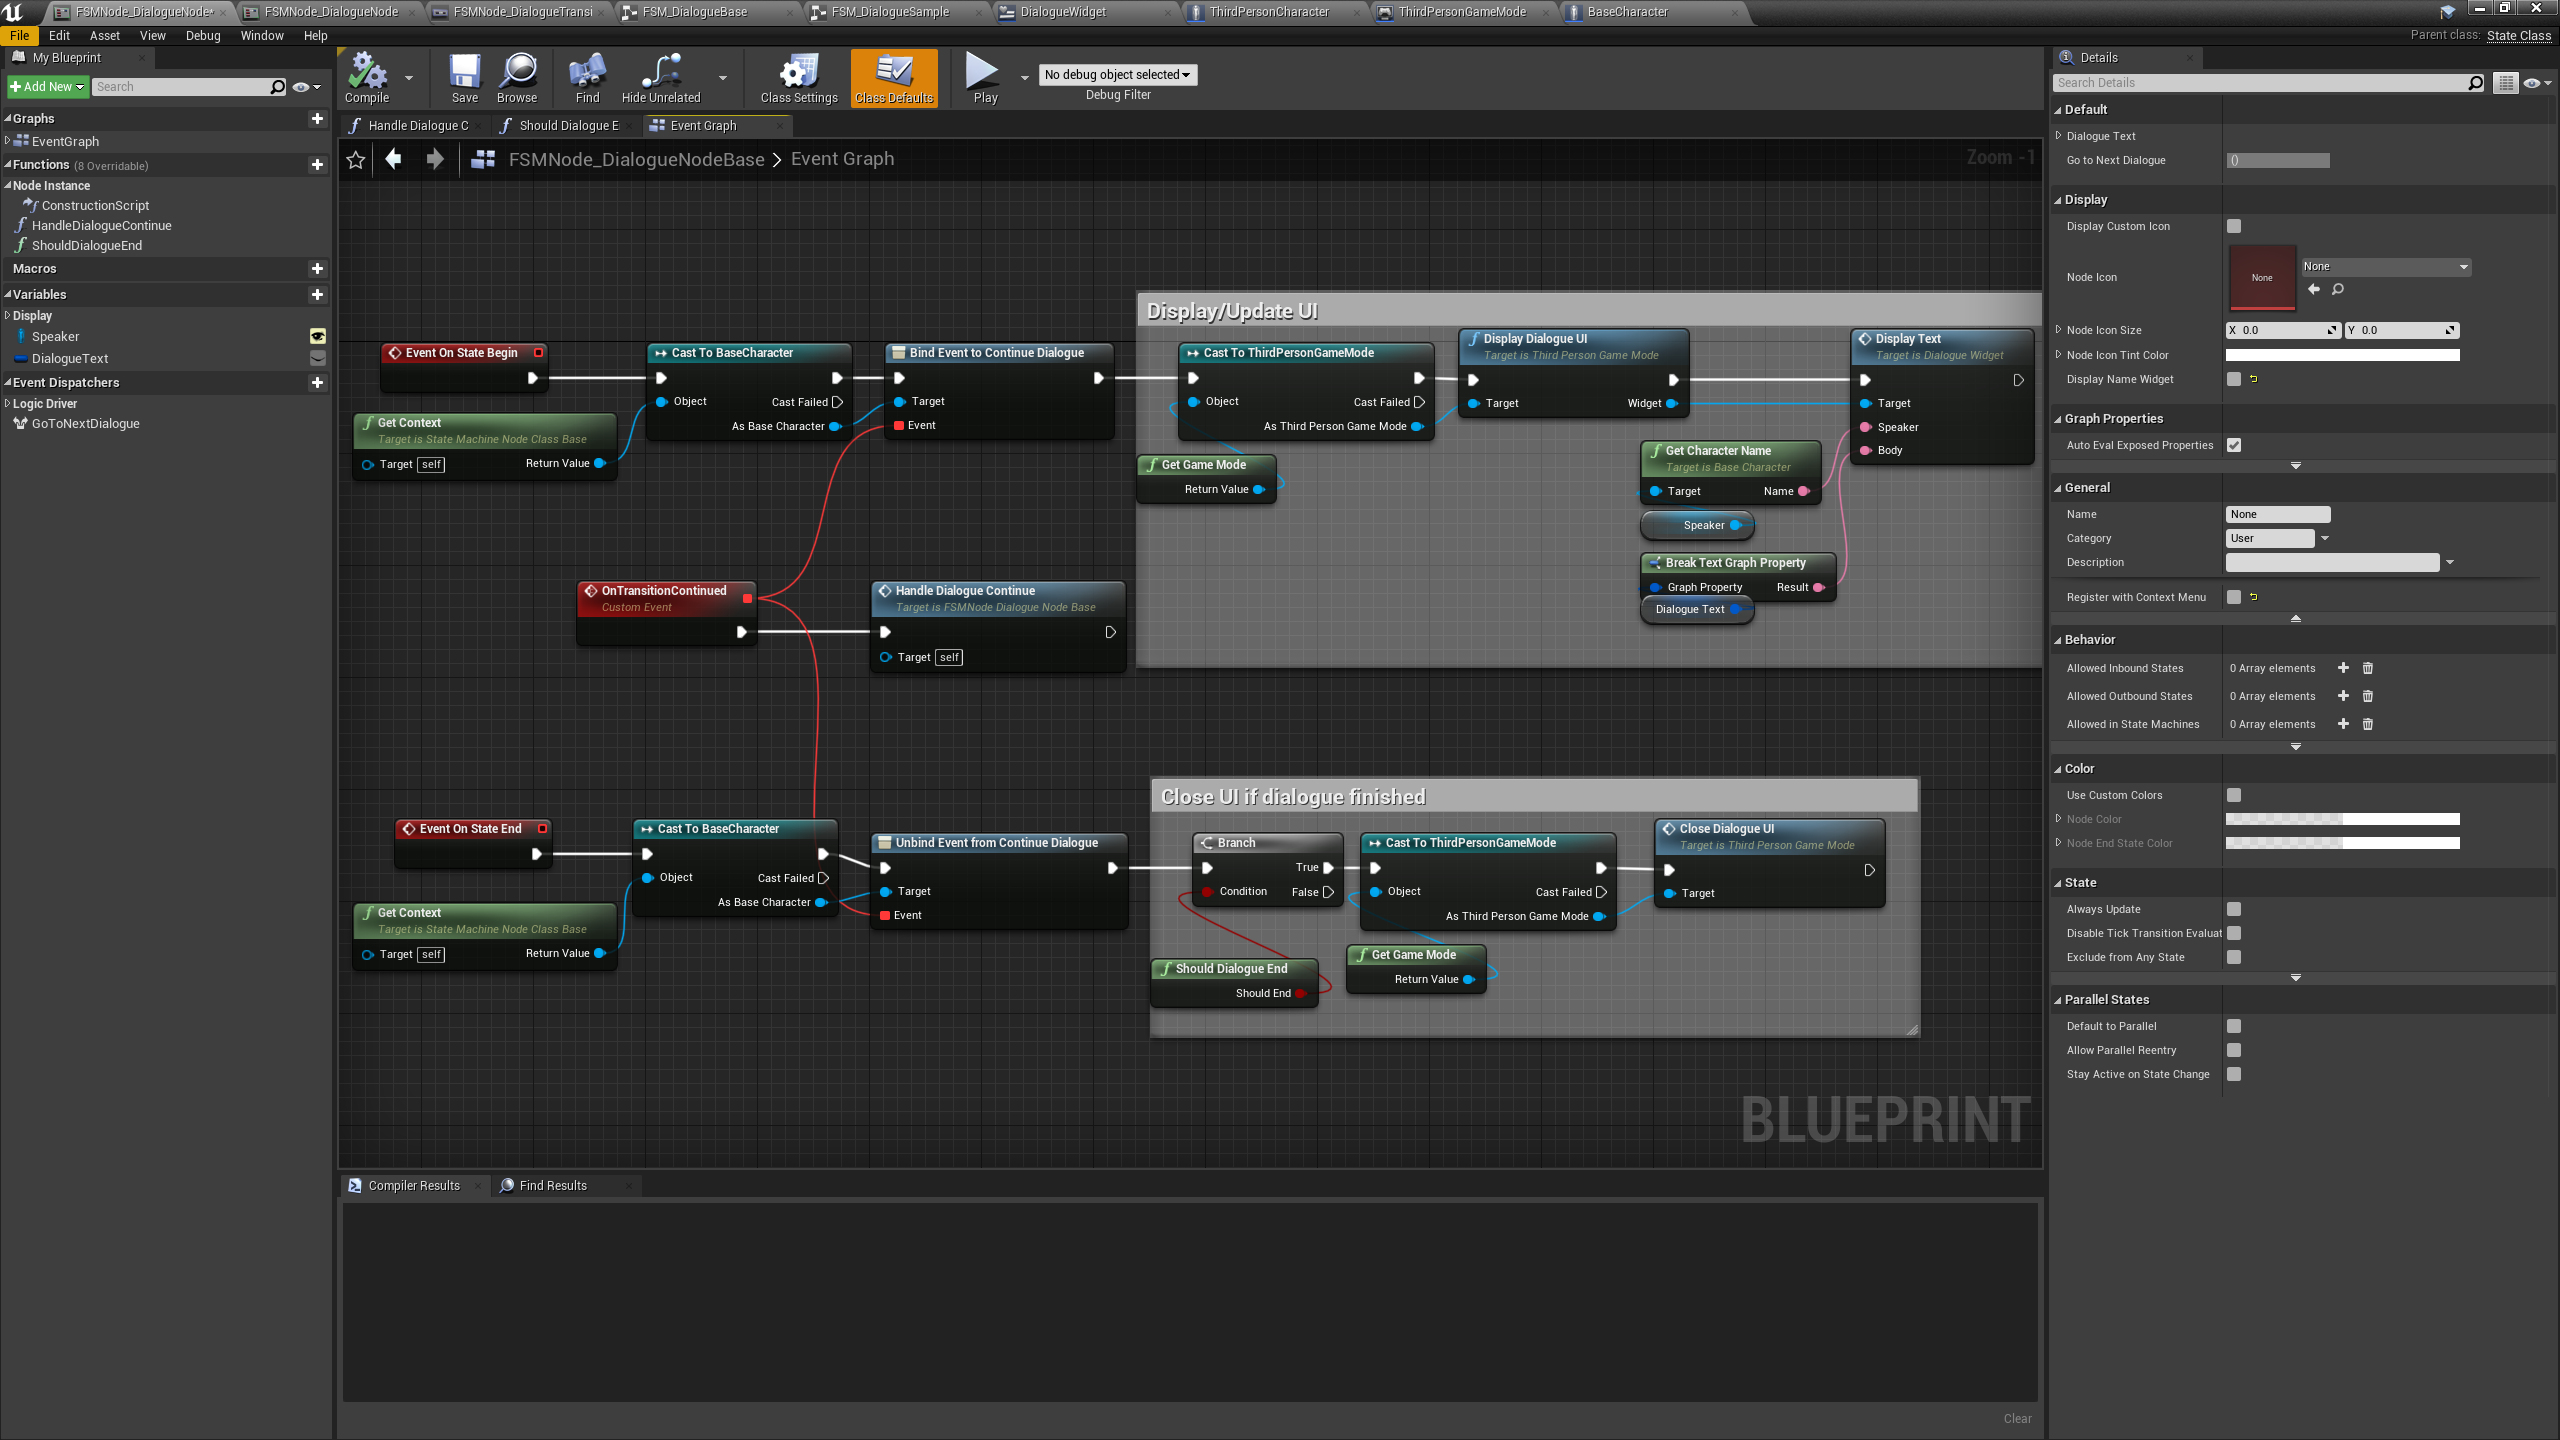Click the add Variables plus icon

point(317,295)
